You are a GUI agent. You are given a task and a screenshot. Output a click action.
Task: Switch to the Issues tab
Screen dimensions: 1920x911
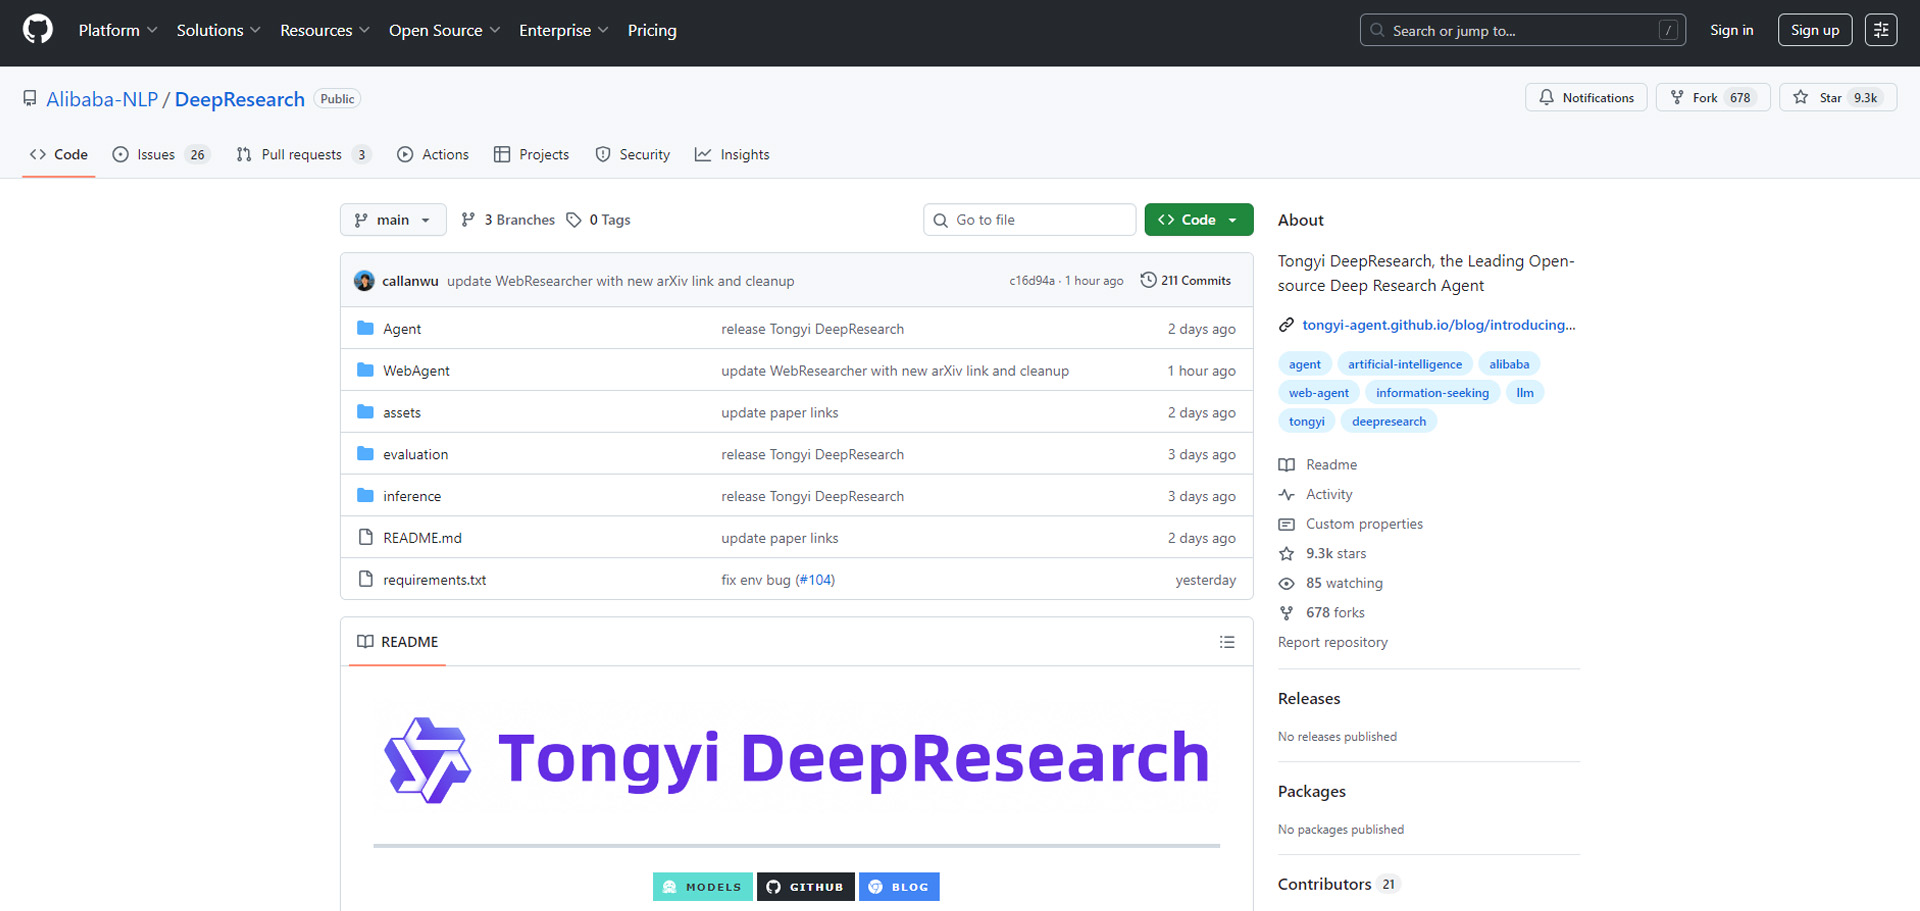(161, 154)
